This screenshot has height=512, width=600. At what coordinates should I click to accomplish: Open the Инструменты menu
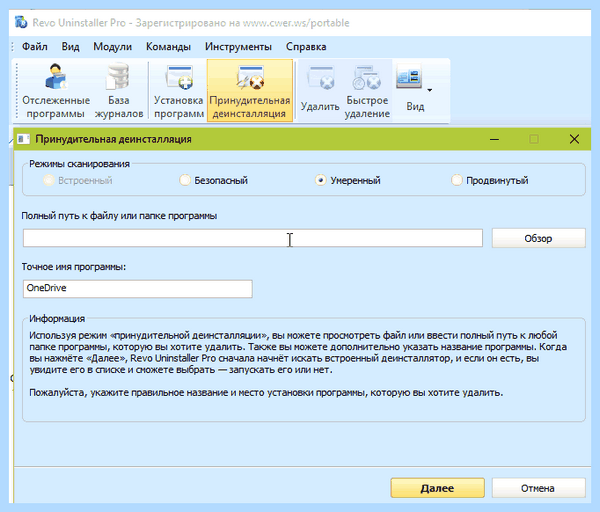point(238,47)
